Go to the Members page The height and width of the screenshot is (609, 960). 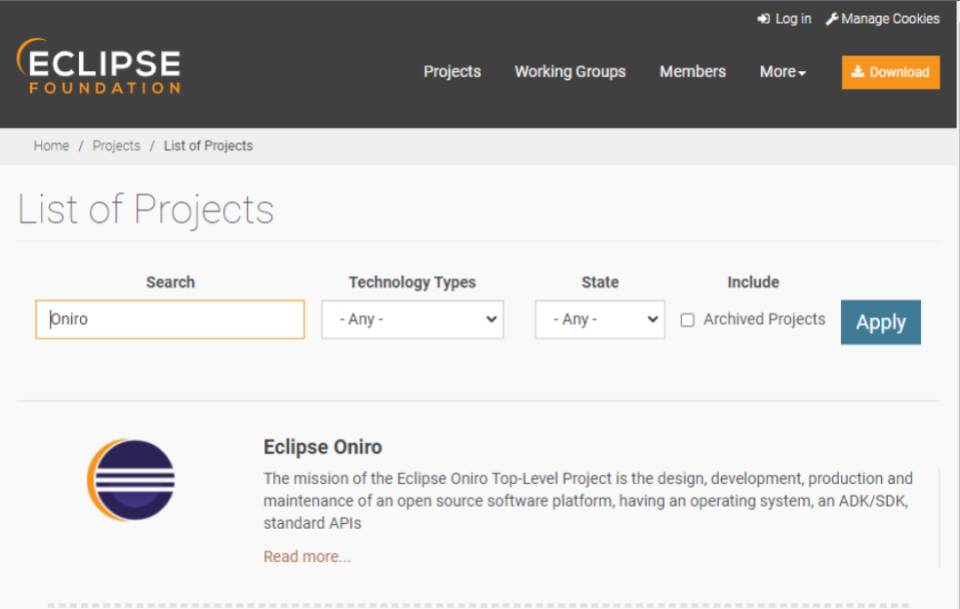692,72
